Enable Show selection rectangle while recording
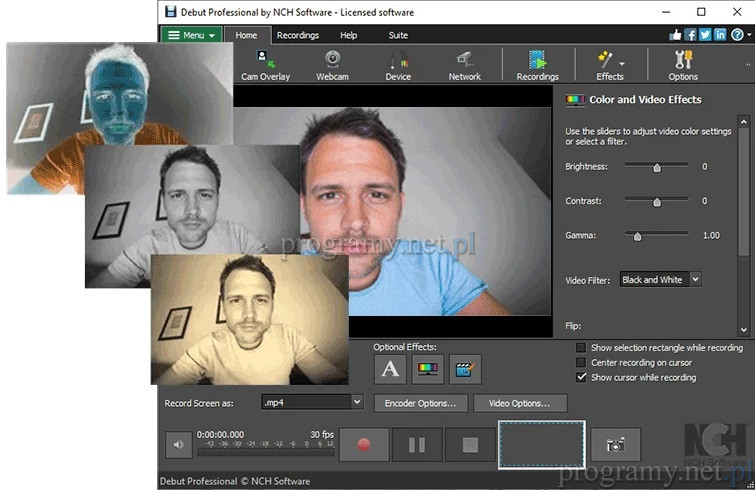The height and width of the screenshot is (490, 755). [581, 348]
